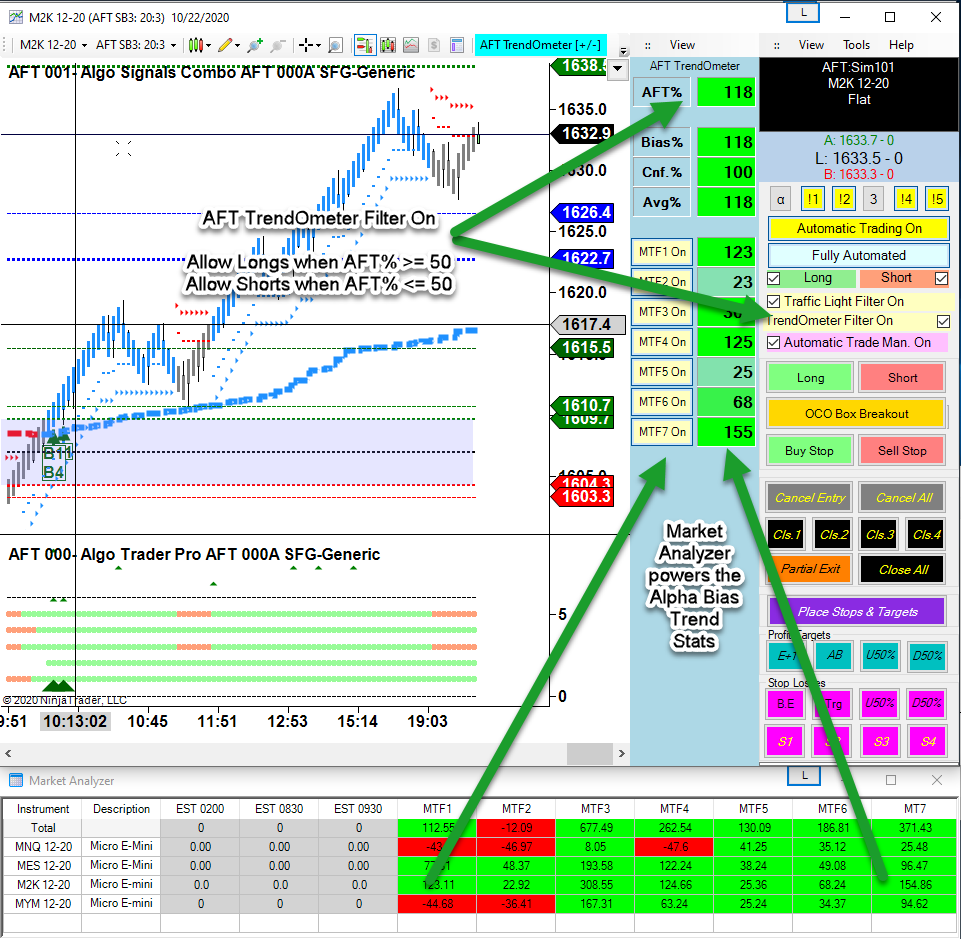This screenshot has width=961, height=939.
Task: Open the Tools menu
Action: tap(856, 45)
